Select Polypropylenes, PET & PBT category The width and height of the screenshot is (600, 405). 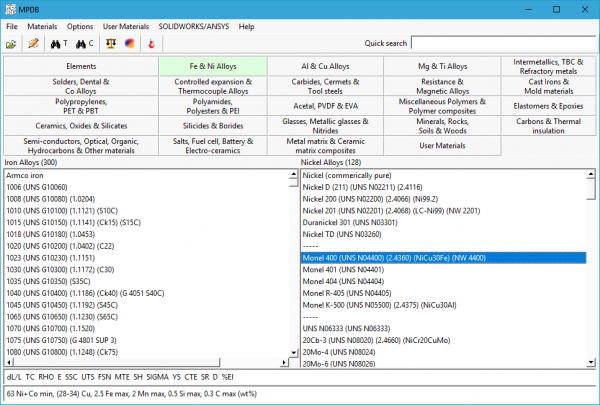point(81,106)
